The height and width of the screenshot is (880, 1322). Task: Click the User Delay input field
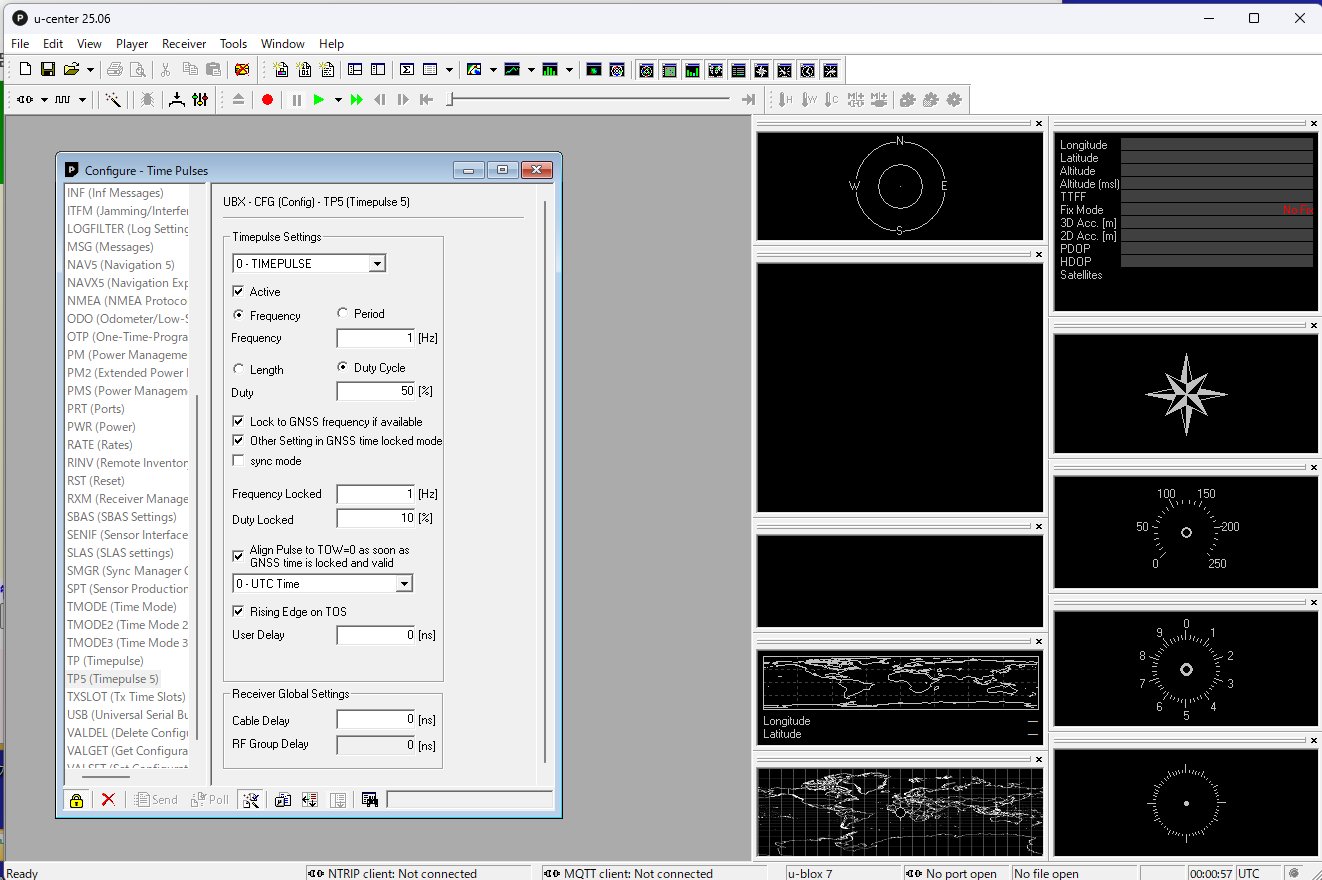375,635
